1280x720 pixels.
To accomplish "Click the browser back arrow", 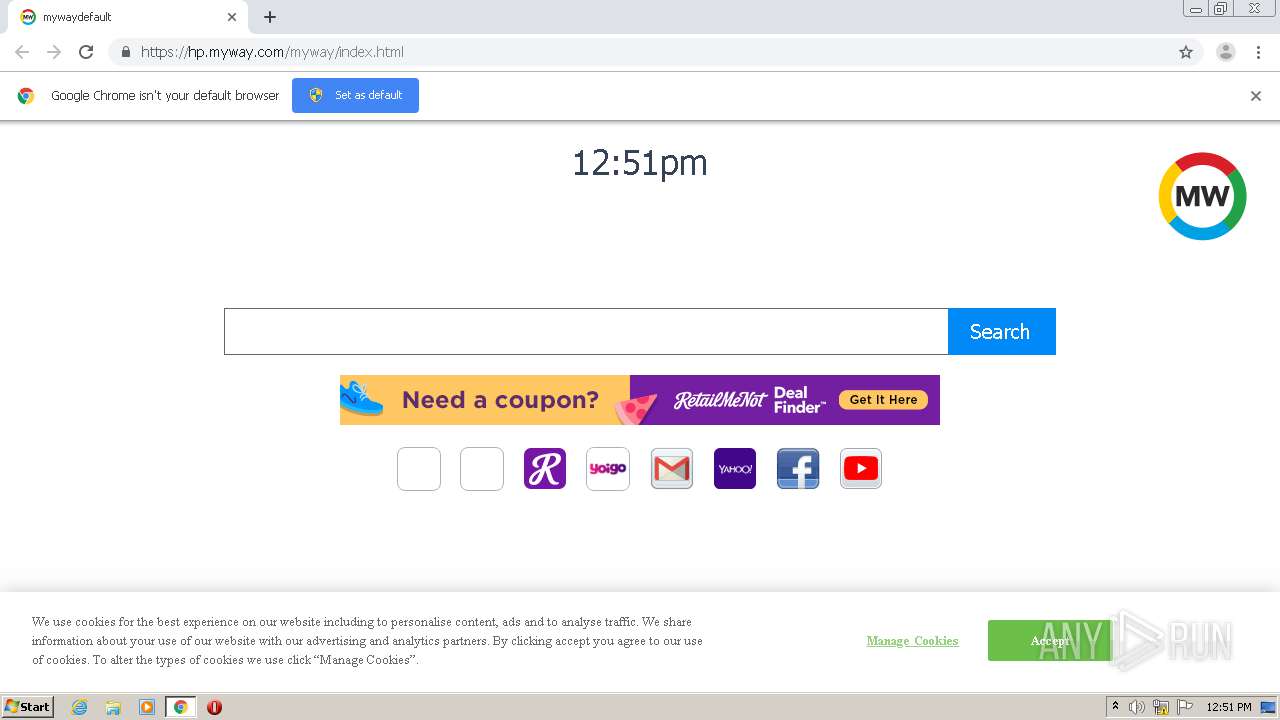I will pyautogui.click(x=22, y=52).
